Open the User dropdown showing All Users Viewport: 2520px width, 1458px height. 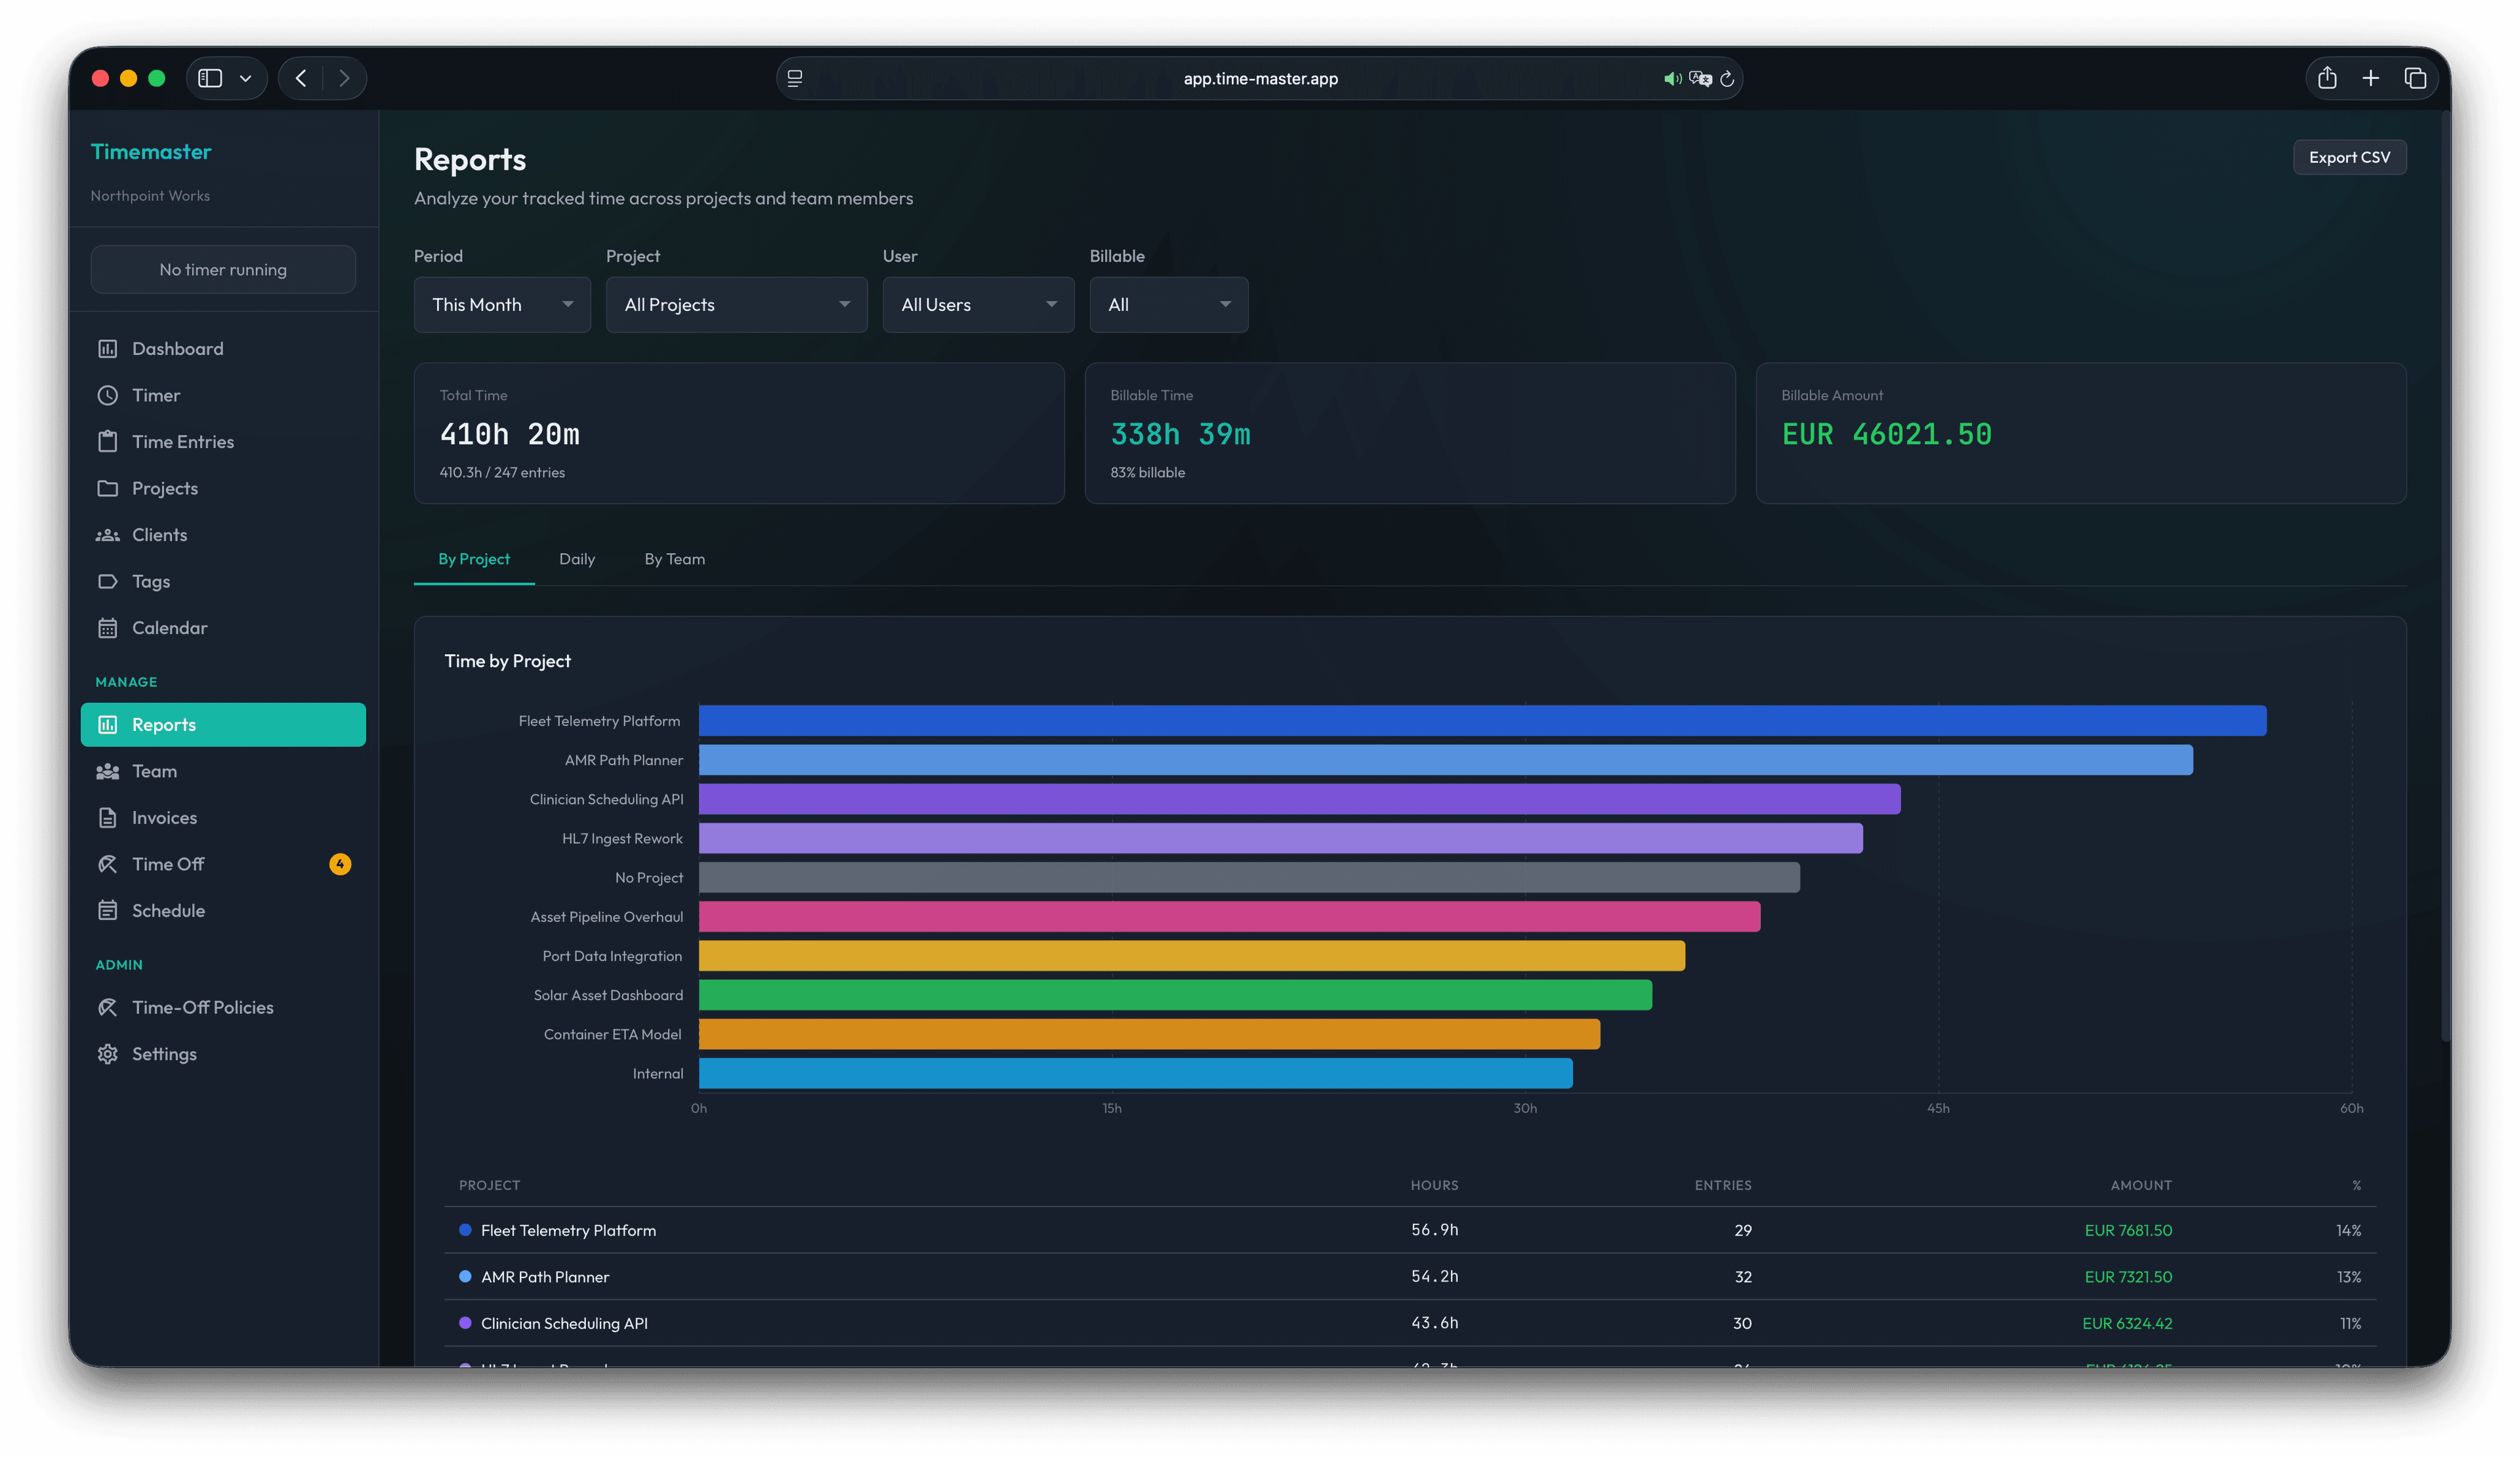click(978, 305)
